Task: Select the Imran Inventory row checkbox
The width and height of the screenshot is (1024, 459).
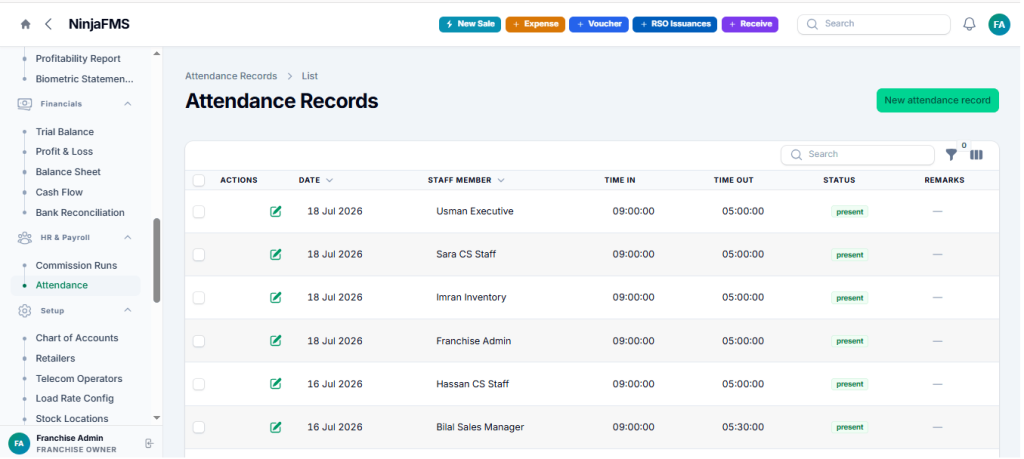Action: click(x=199, y=298)
